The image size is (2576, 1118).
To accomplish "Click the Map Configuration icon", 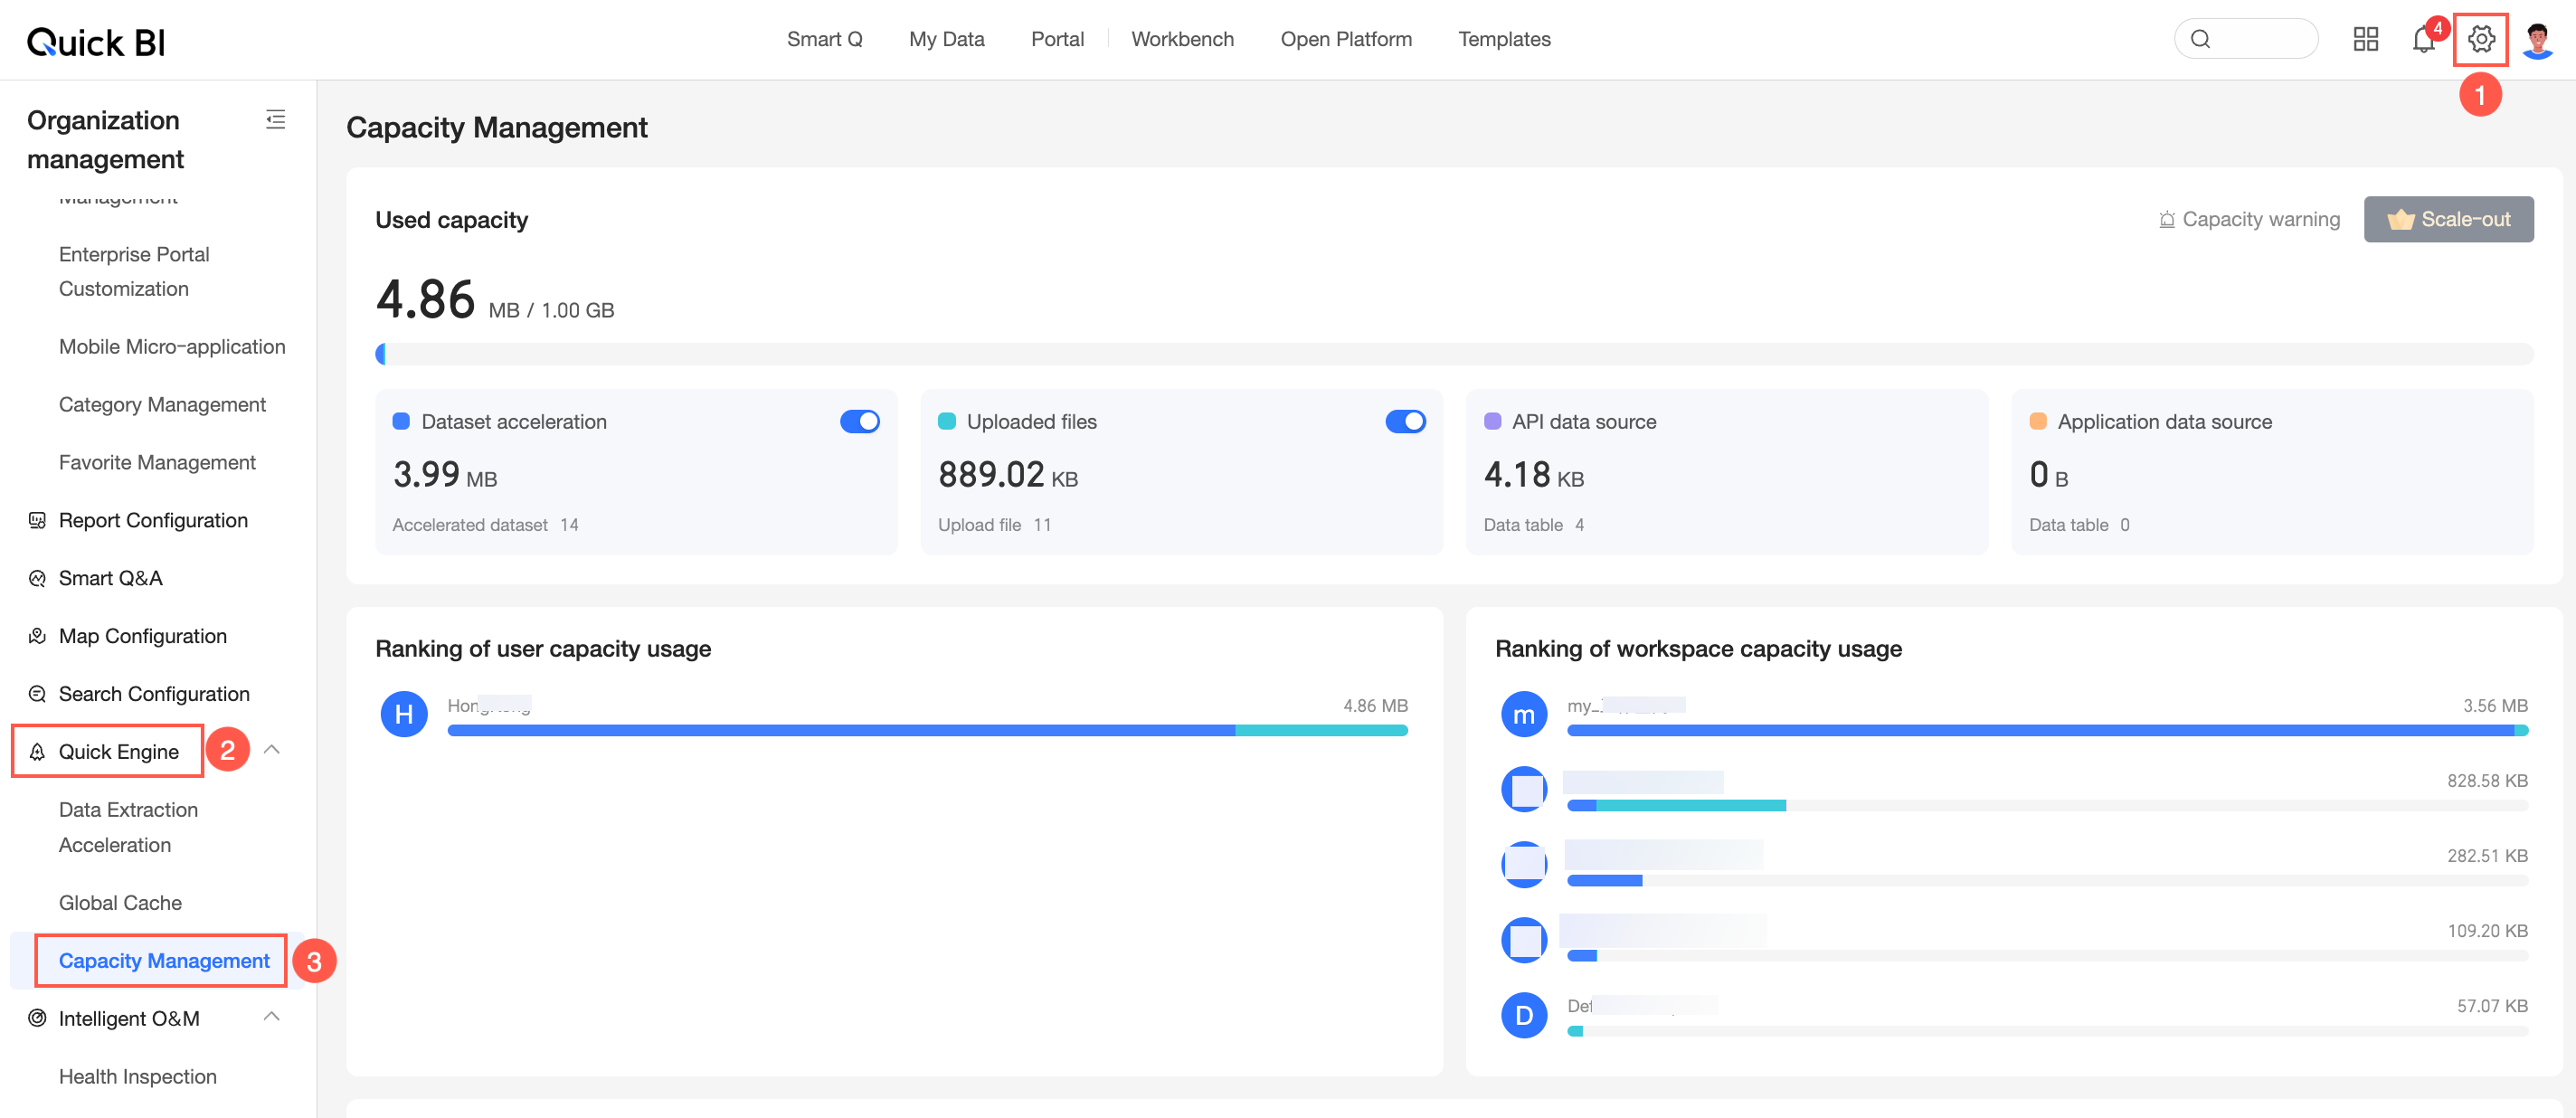I will (37, 636).
